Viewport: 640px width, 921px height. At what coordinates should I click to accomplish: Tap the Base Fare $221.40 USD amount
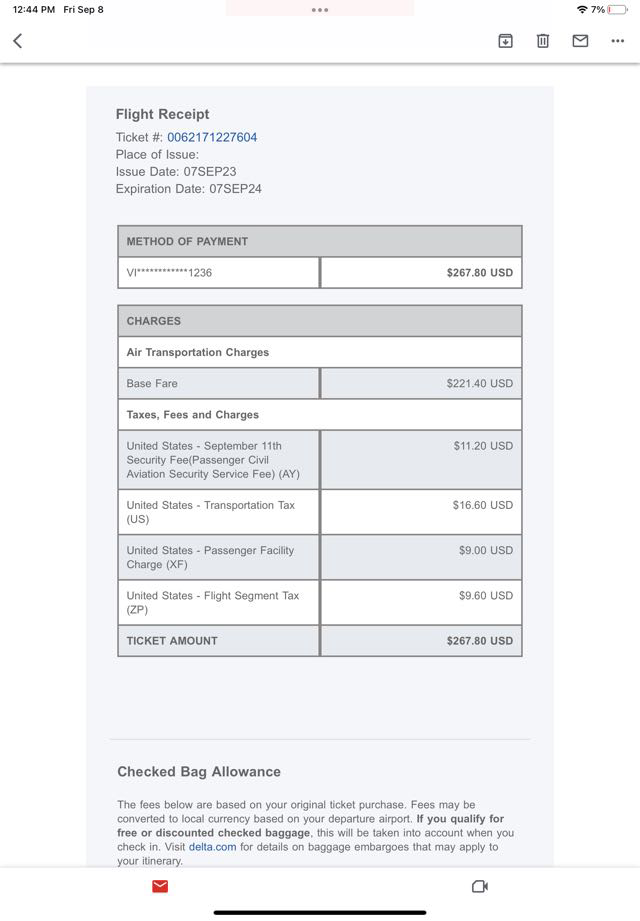[x=479, y=383]
